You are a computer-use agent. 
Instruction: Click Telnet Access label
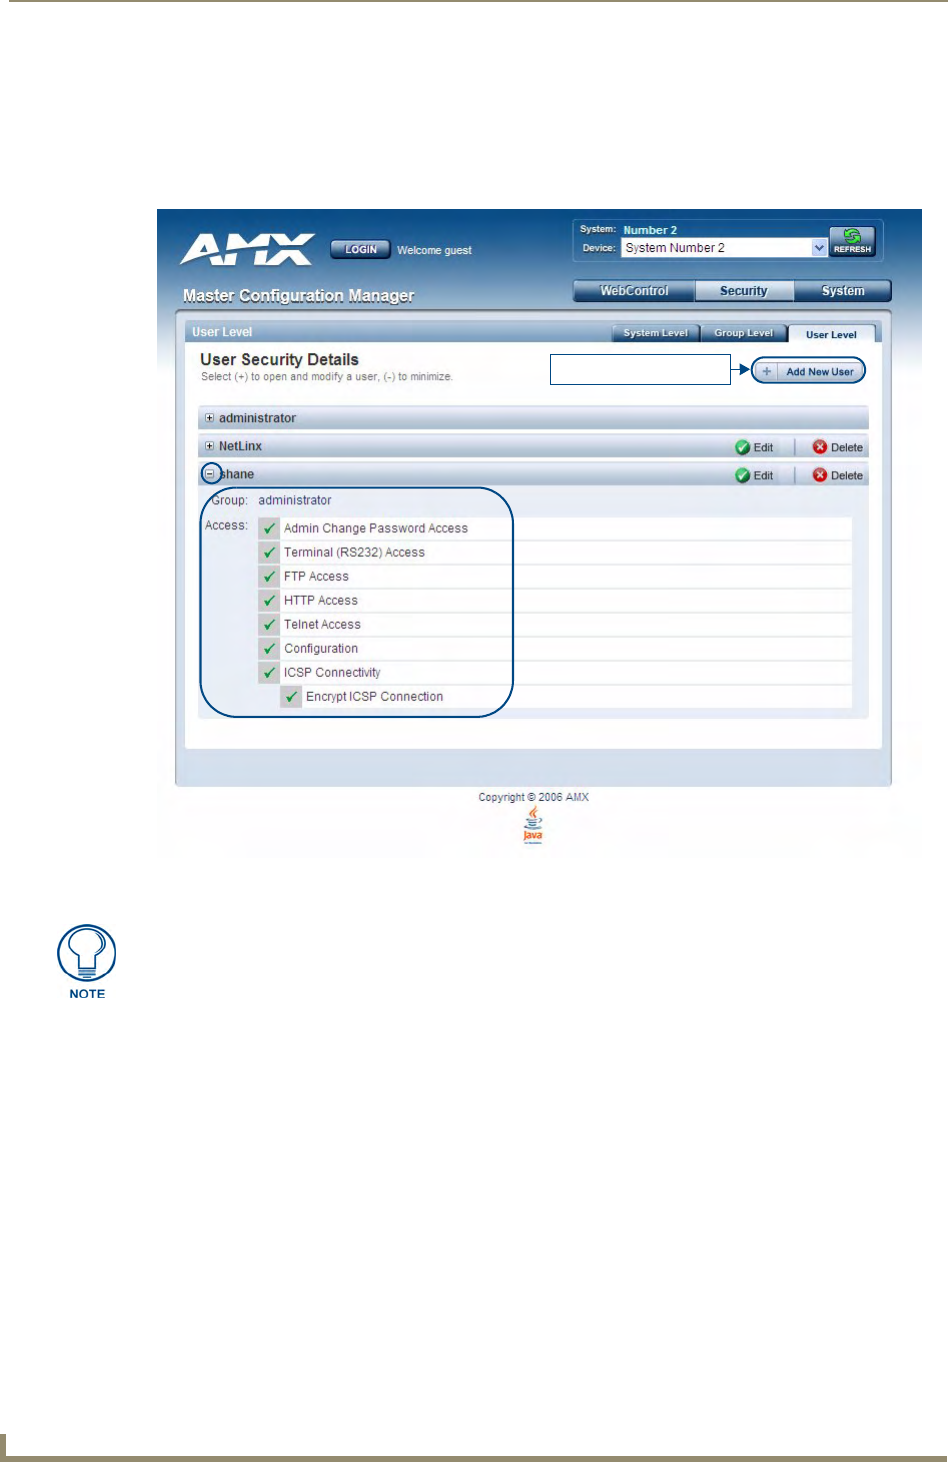pyautogui.click(x=322, y=624)
